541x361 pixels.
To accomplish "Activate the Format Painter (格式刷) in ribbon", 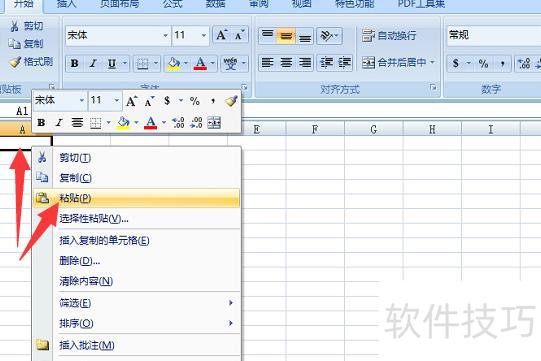I will point(31,62).
